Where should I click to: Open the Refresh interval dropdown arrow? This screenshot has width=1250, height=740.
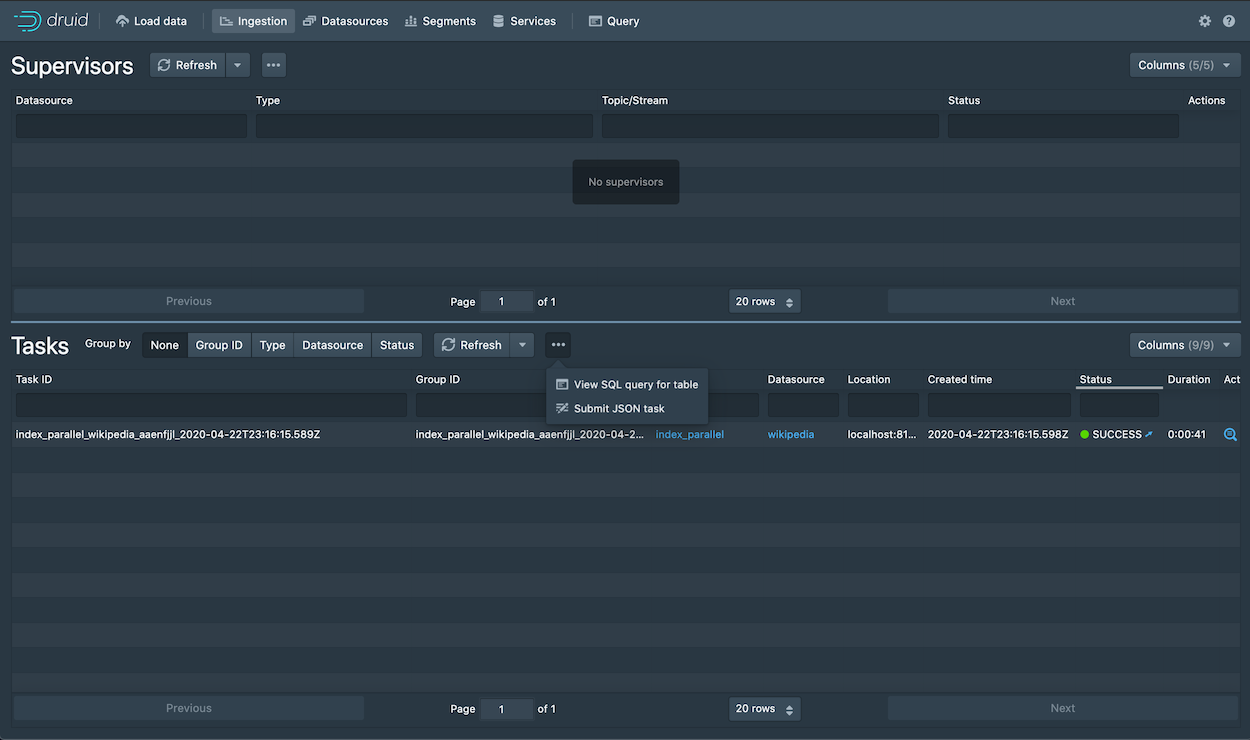pyautogui.click(x=237, y=64)
